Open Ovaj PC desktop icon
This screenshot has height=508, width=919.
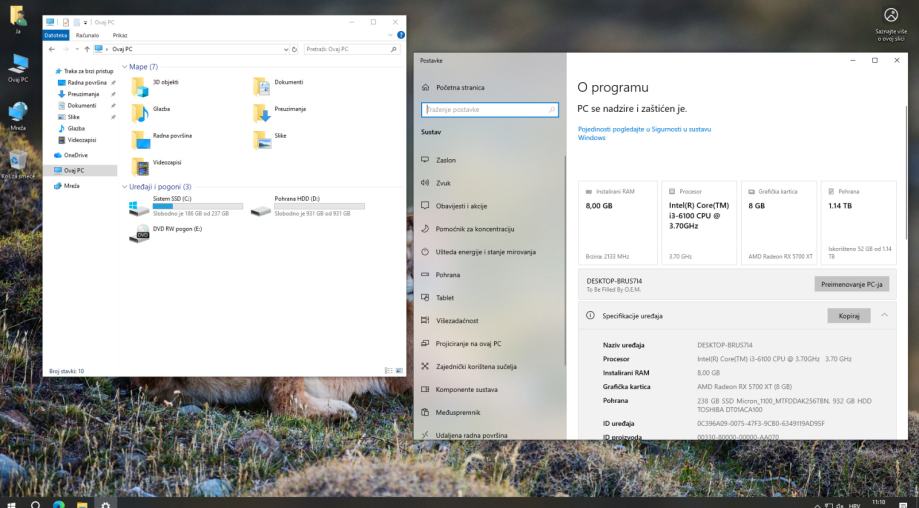[18, 68]
